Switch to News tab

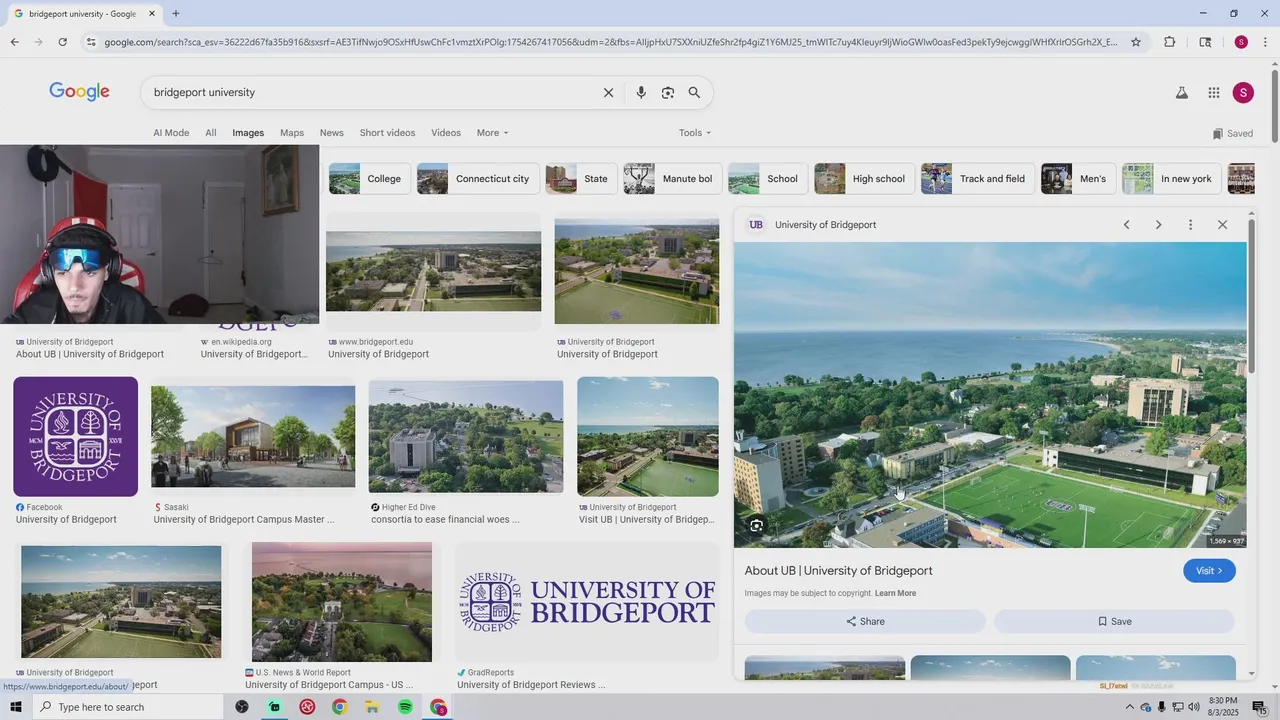331,133
